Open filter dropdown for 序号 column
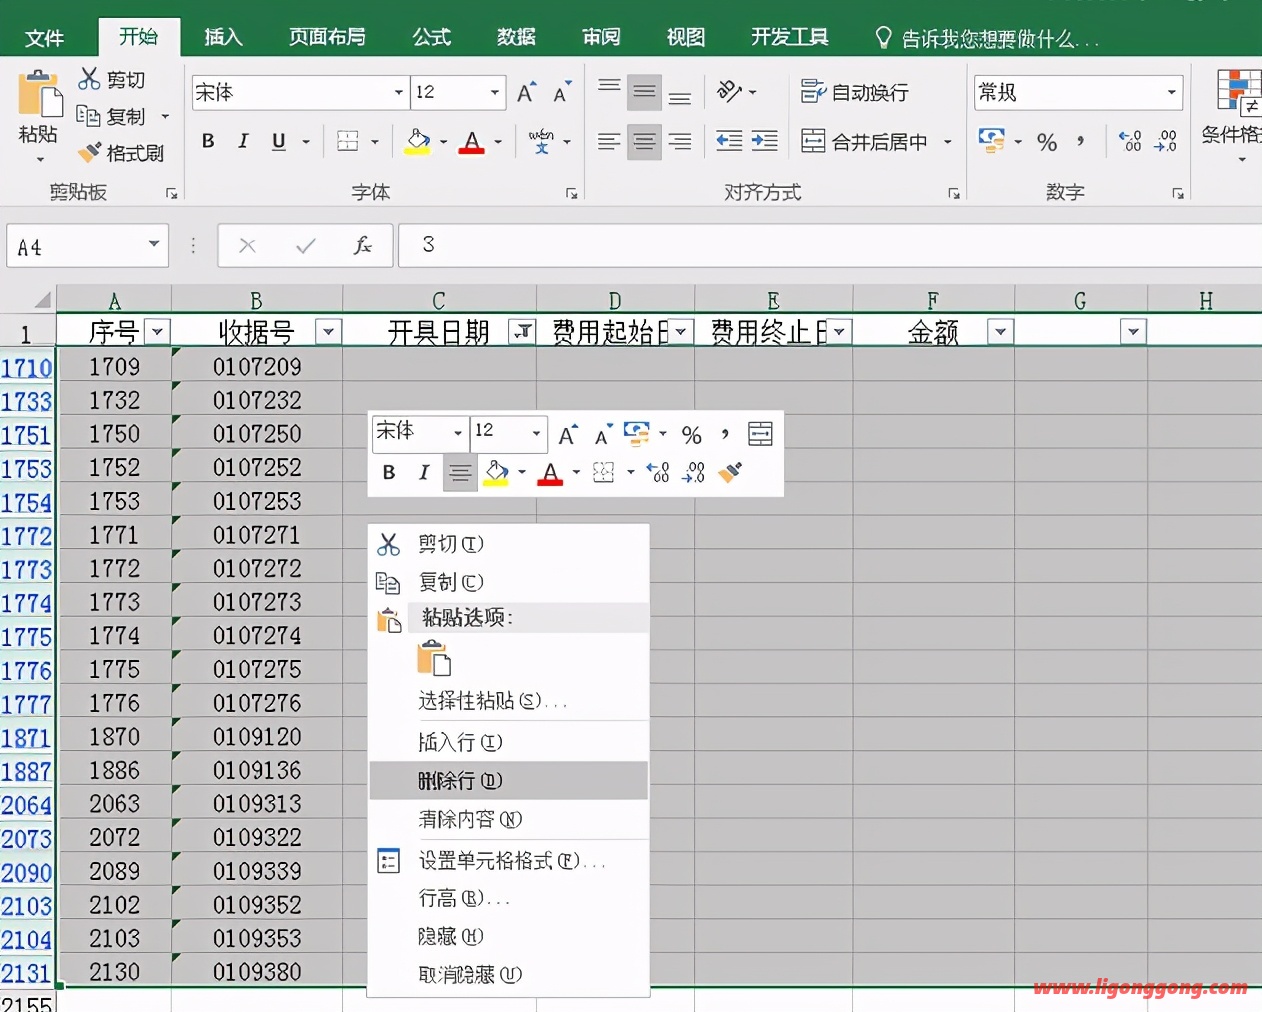Screen dimensions: 1262x1012 157,332
